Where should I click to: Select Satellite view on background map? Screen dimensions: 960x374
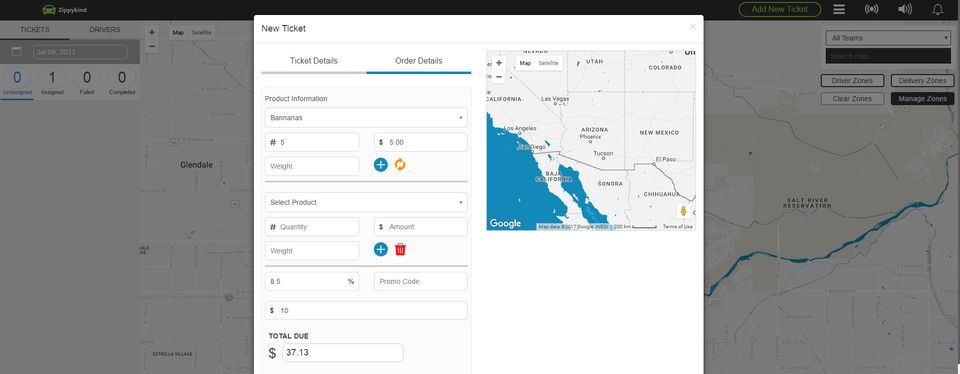click(x=201, y=32)
